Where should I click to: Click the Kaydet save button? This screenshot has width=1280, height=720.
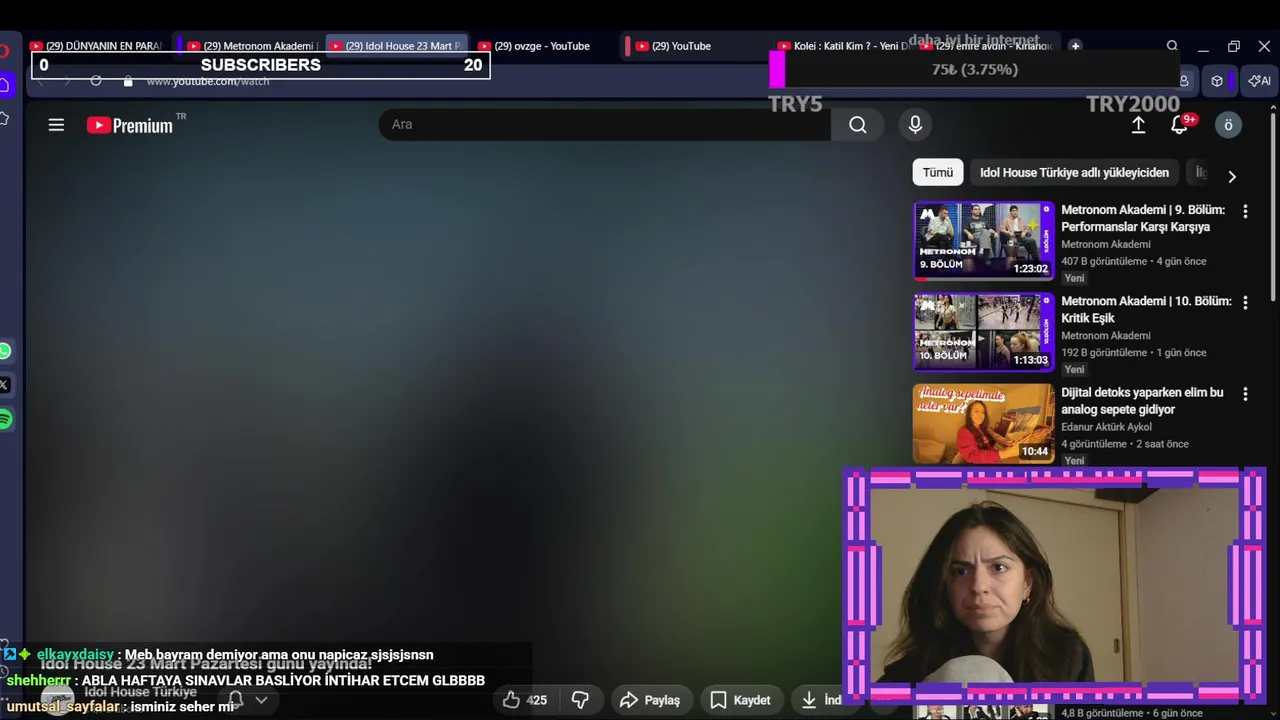coord(741,700)
